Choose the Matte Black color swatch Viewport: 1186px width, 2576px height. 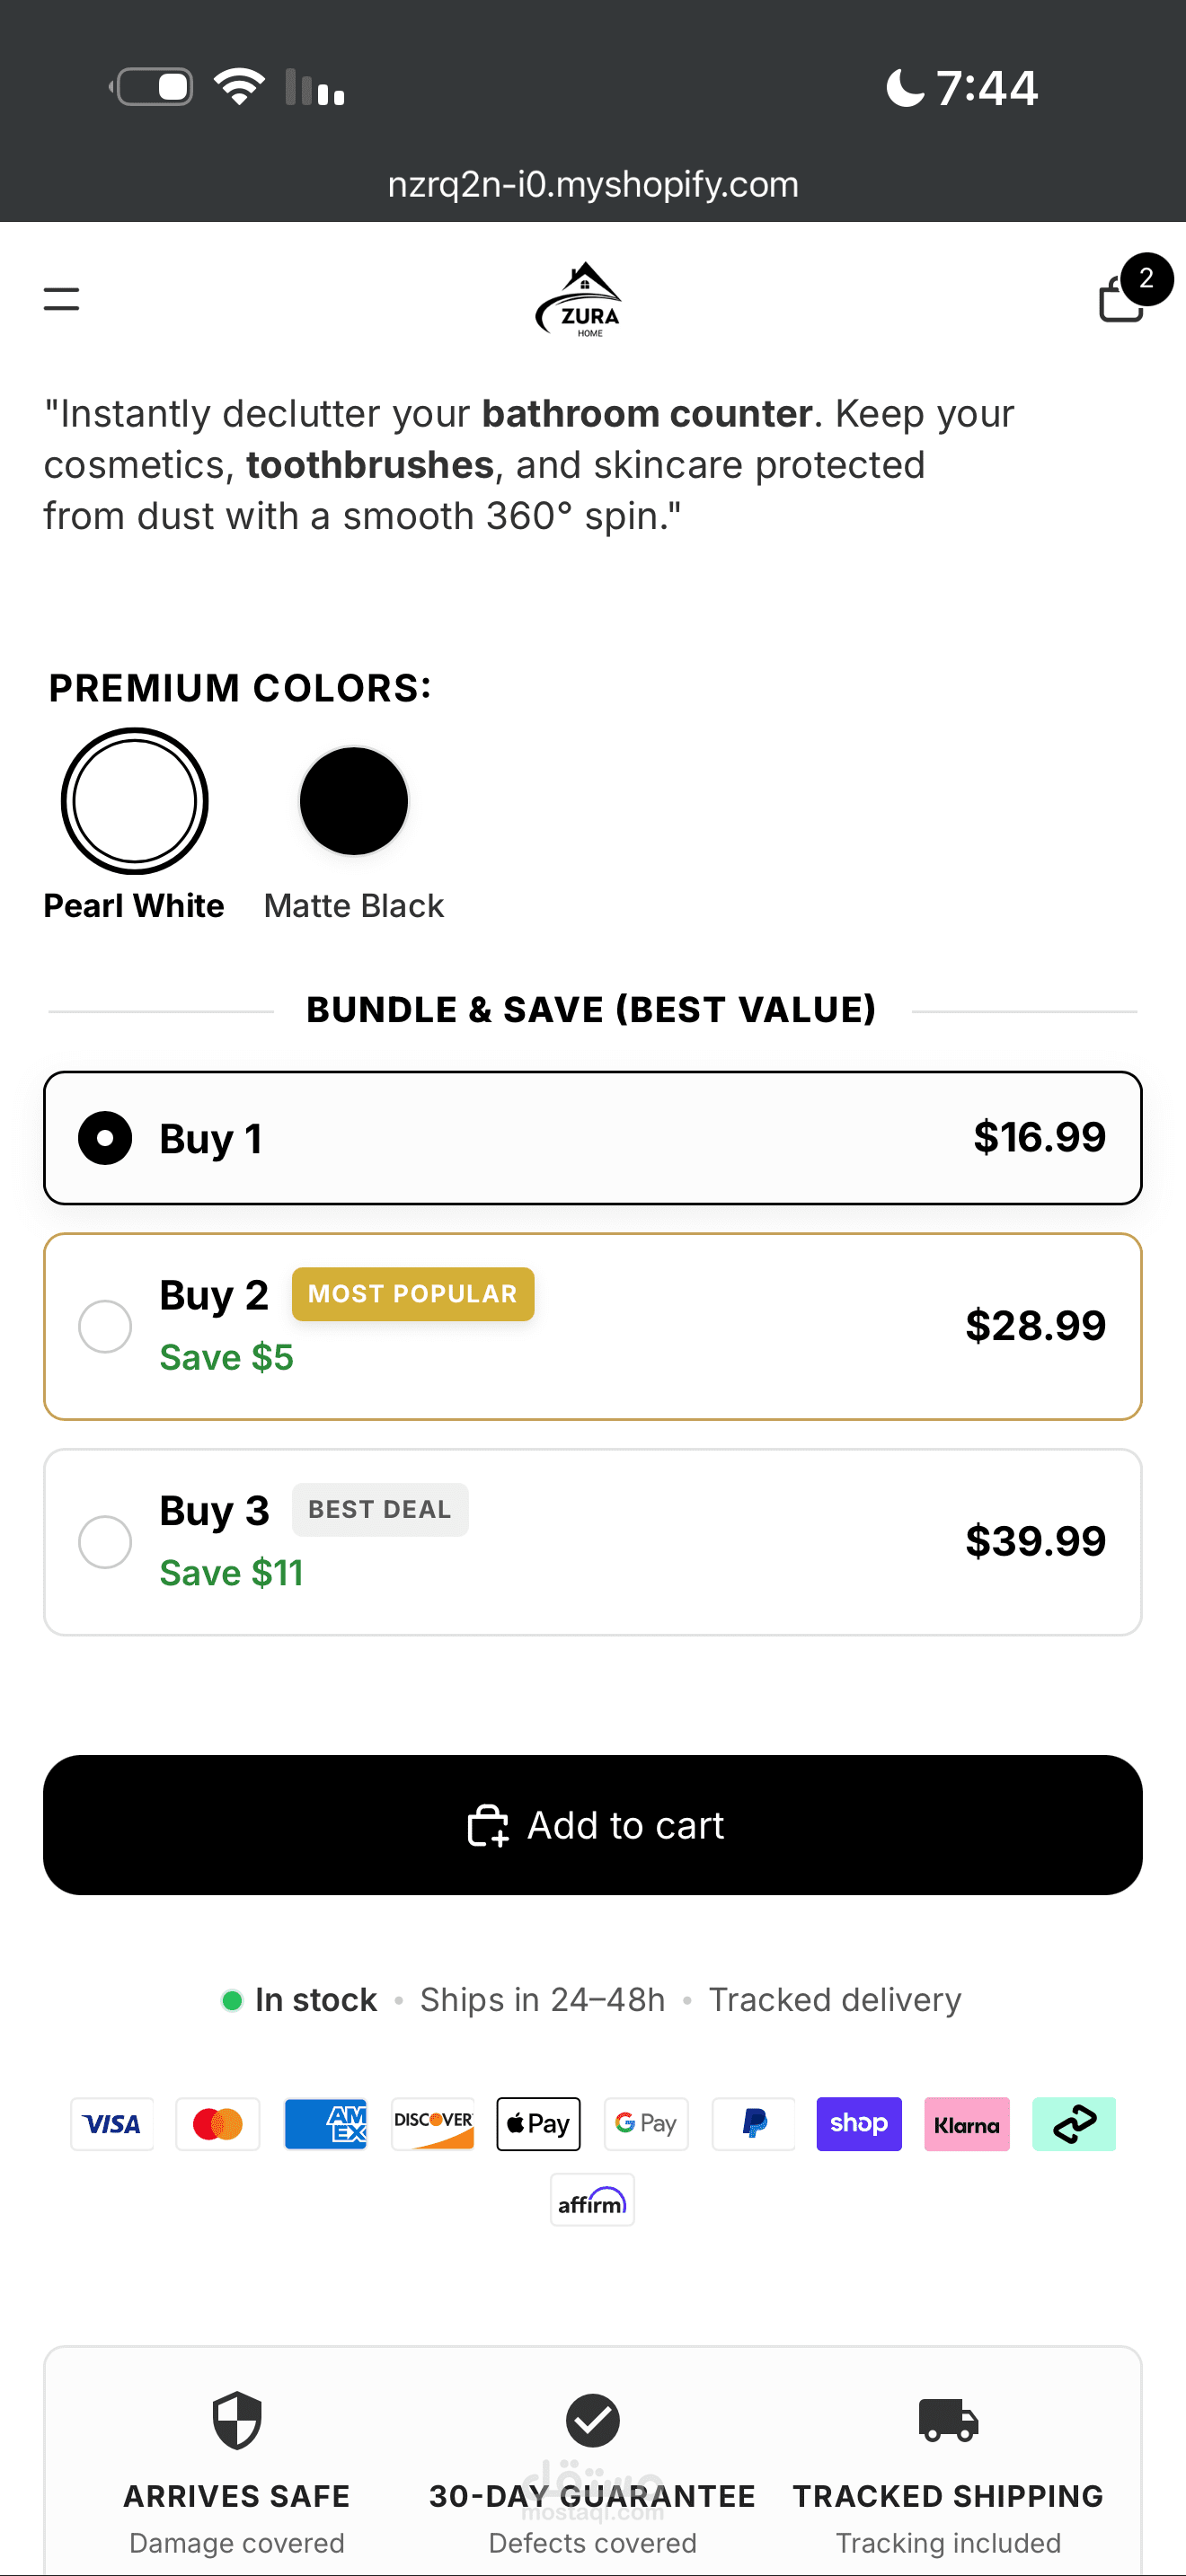(x=354, y=801)
